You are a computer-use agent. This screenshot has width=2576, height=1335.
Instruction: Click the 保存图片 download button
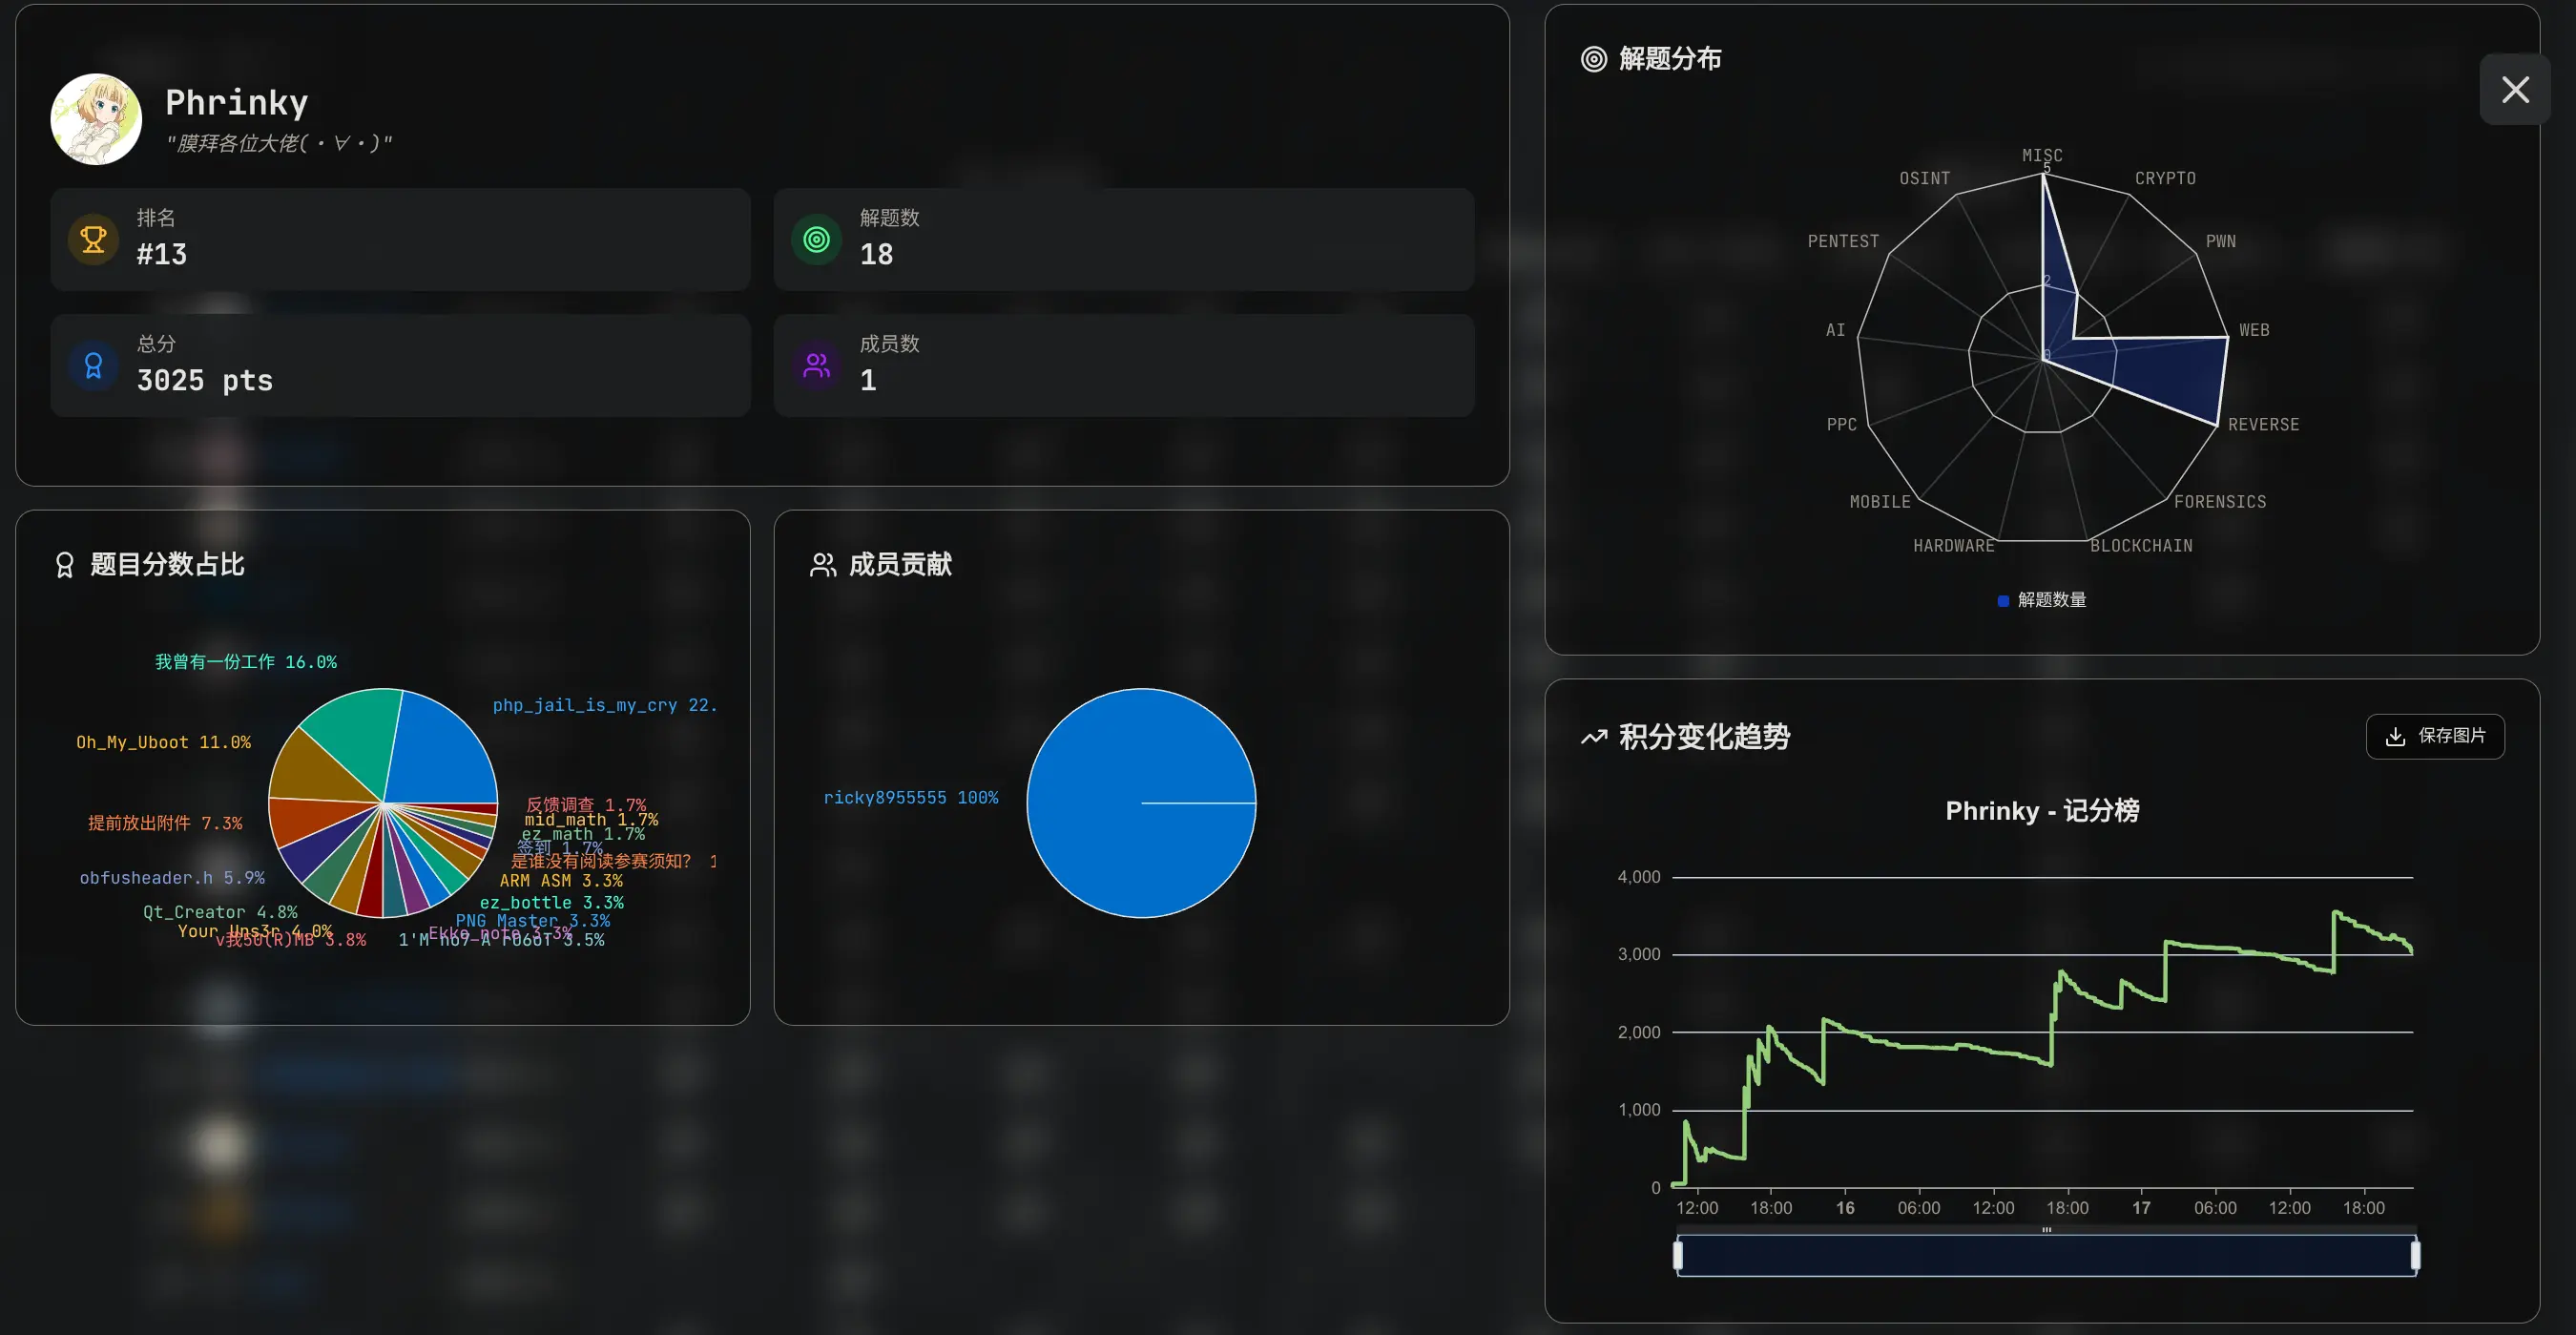tap(2434, 736)
